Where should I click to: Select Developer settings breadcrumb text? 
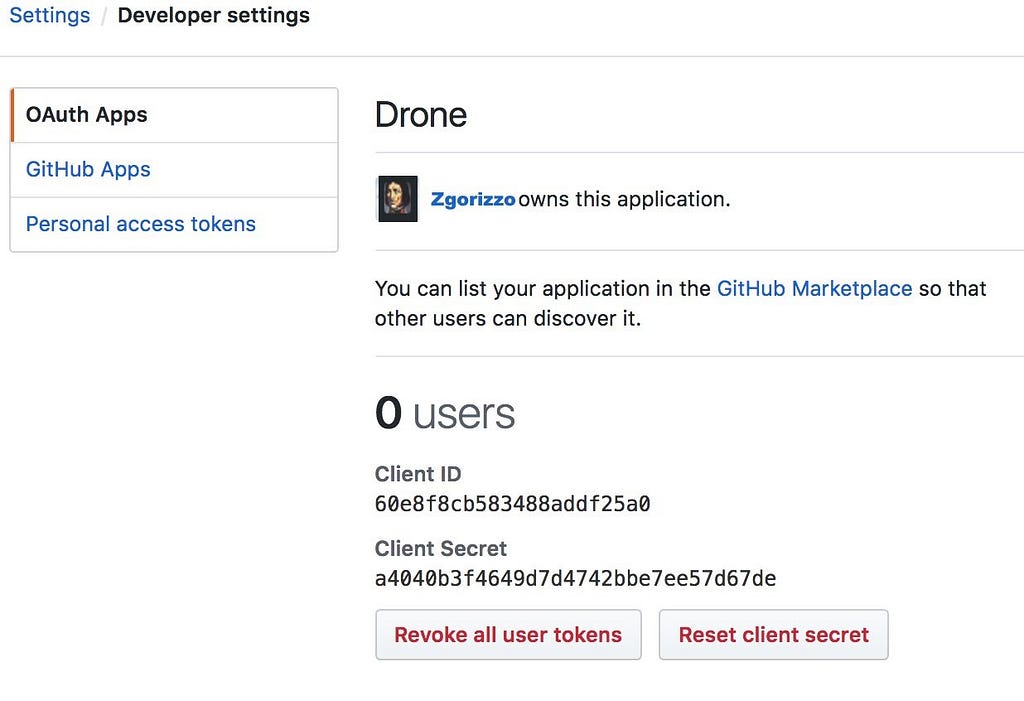pos(214,15)
